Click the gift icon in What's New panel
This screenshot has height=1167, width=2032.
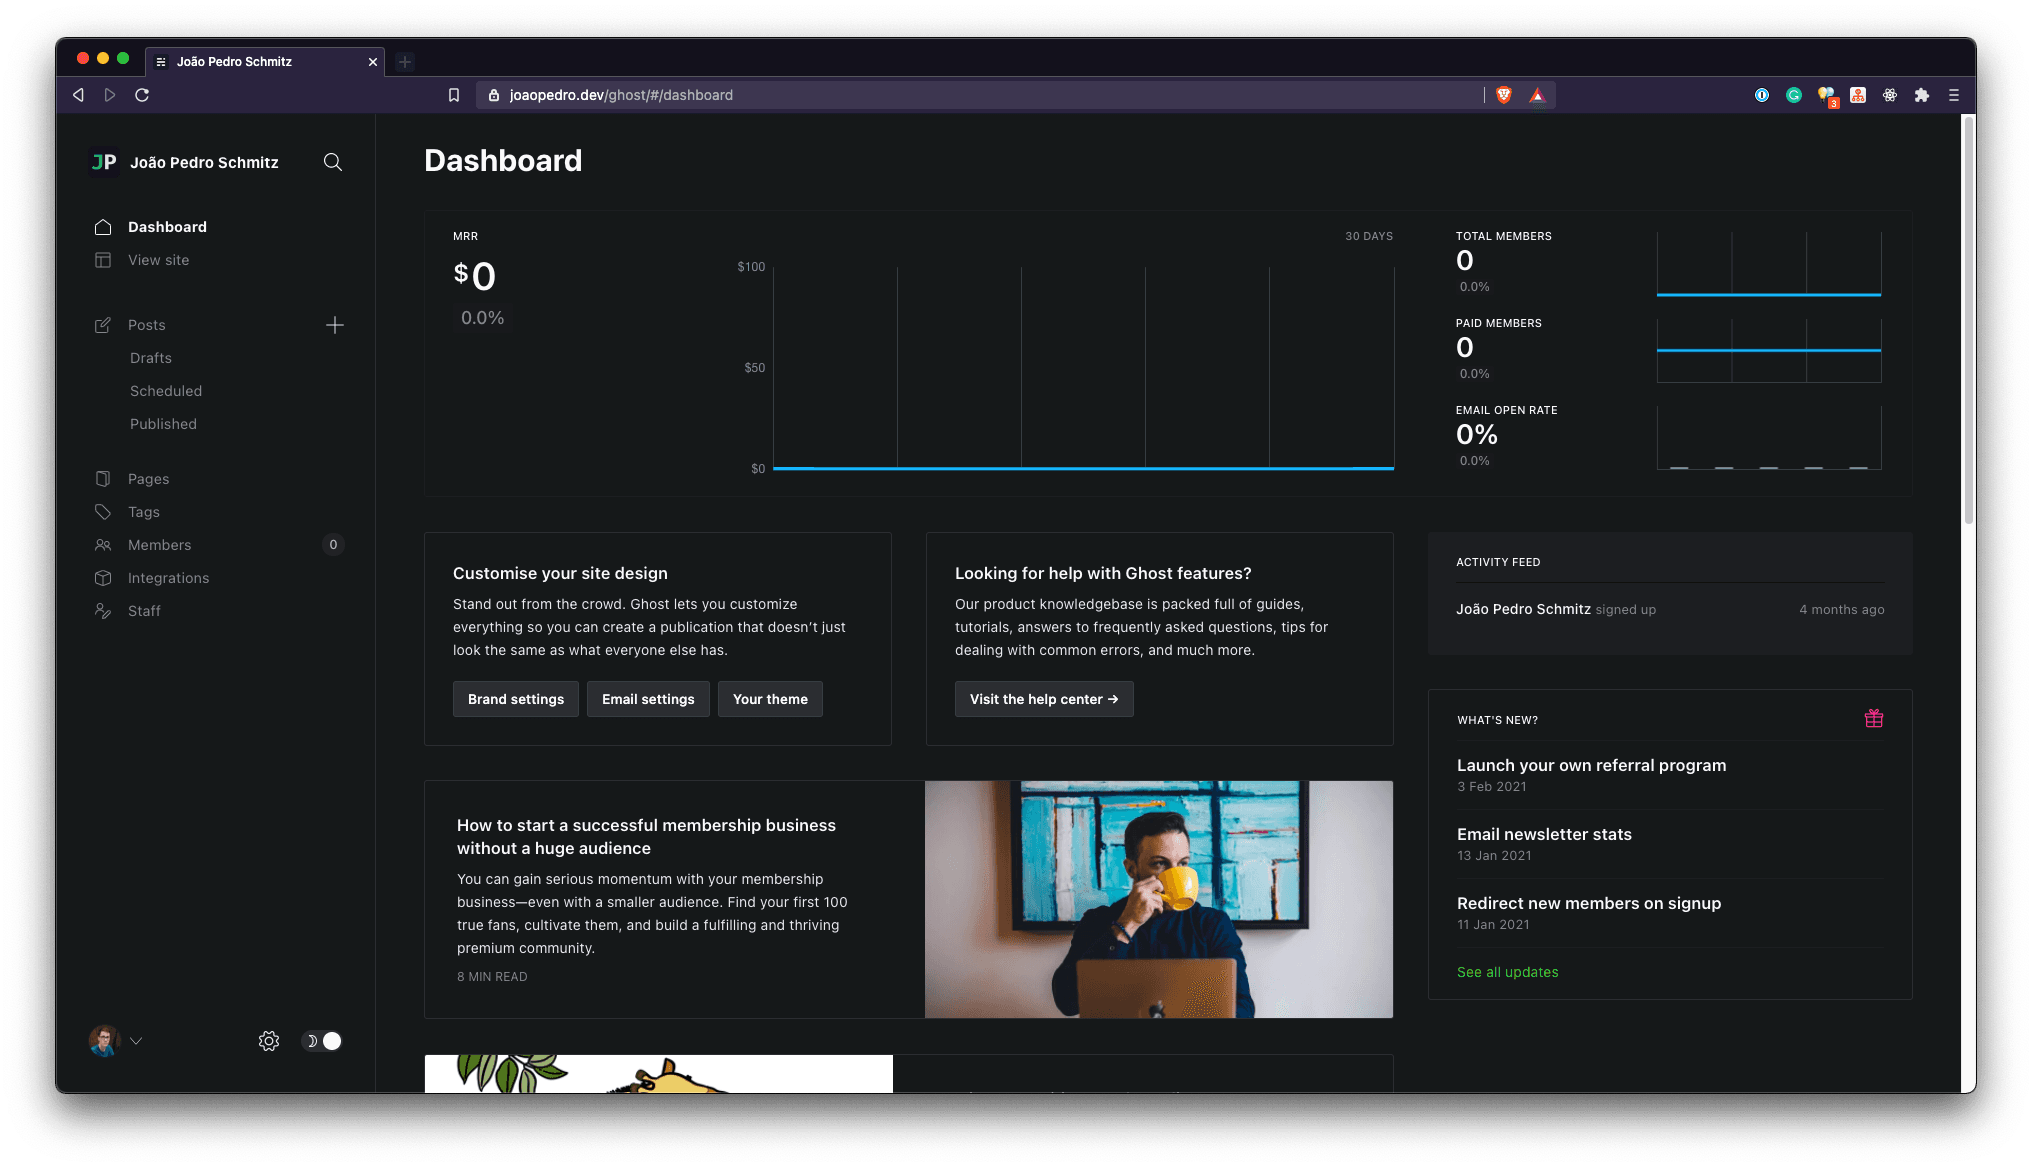[1873, 718]
